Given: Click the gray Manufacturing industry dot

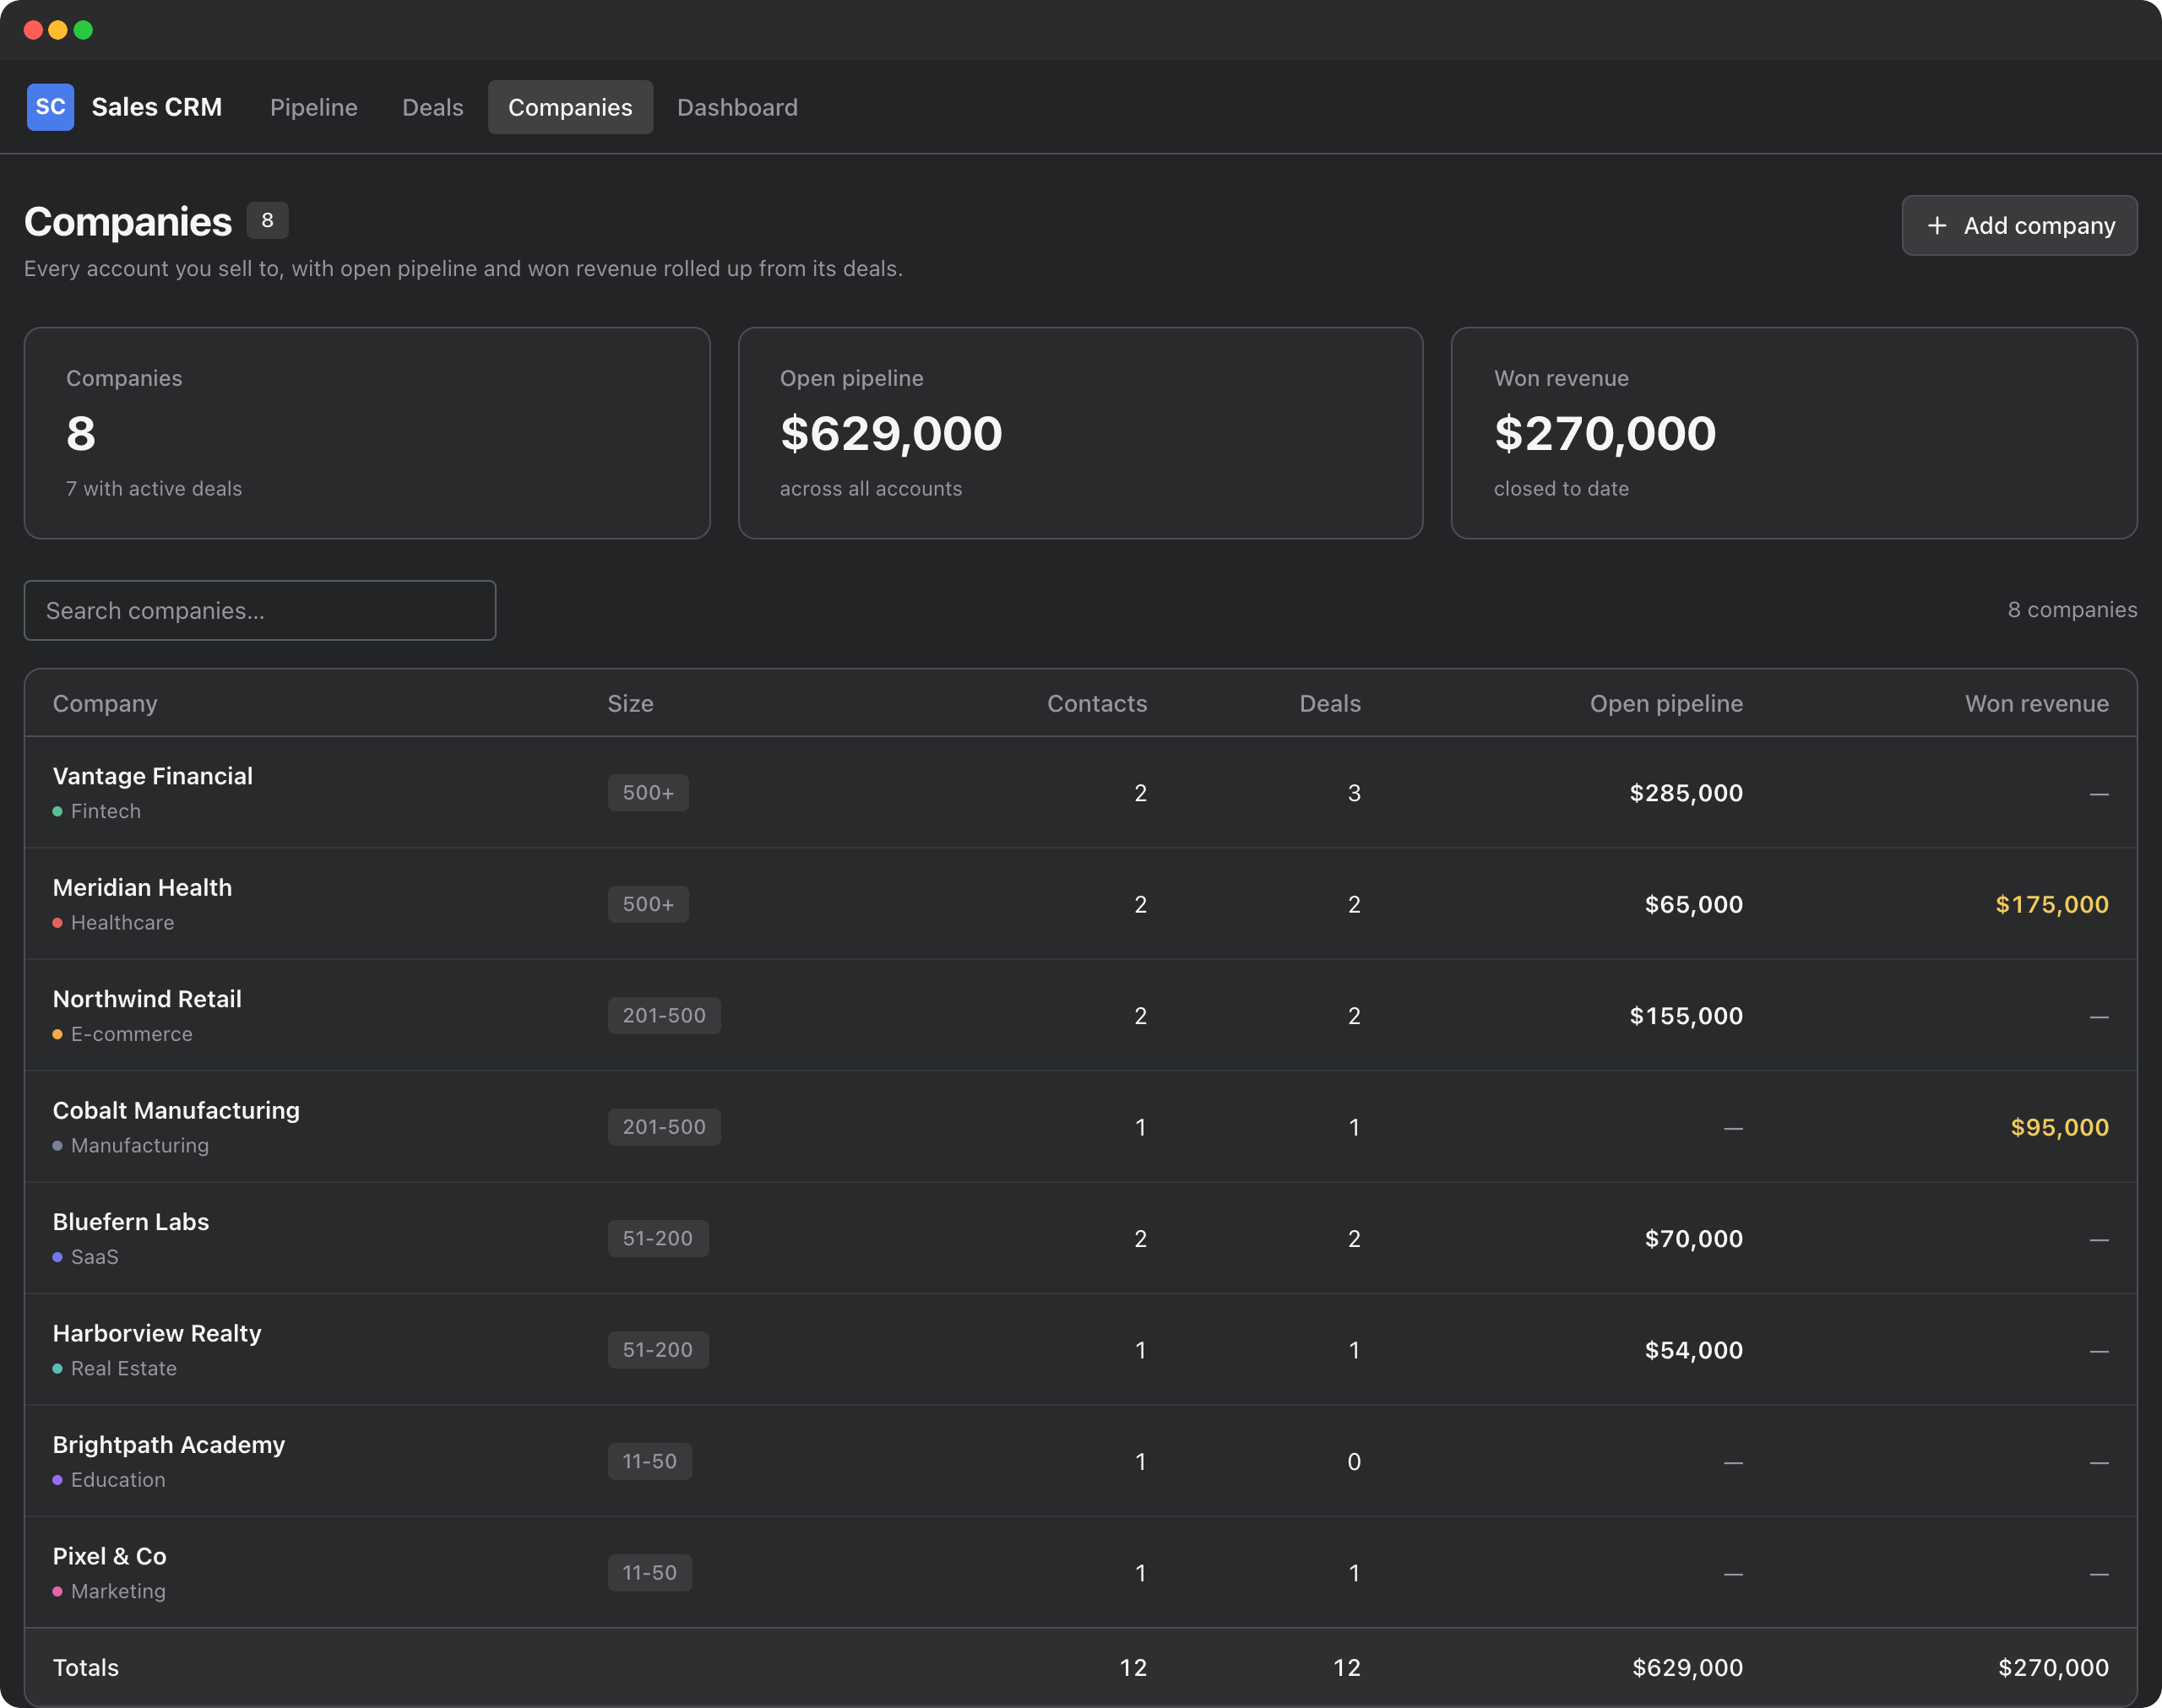Looking at the screenshot, I should [58, 1146].
